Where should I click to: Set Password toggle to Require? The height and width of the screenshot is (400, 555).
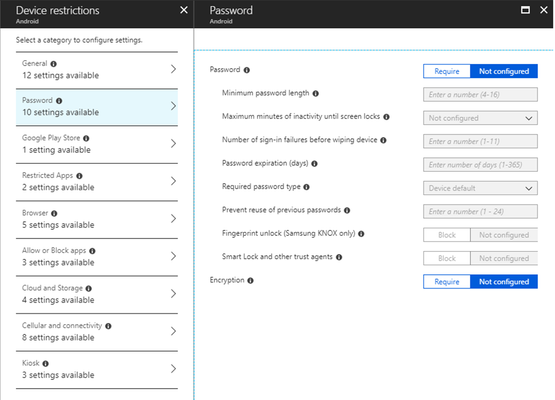click(447, 71)
